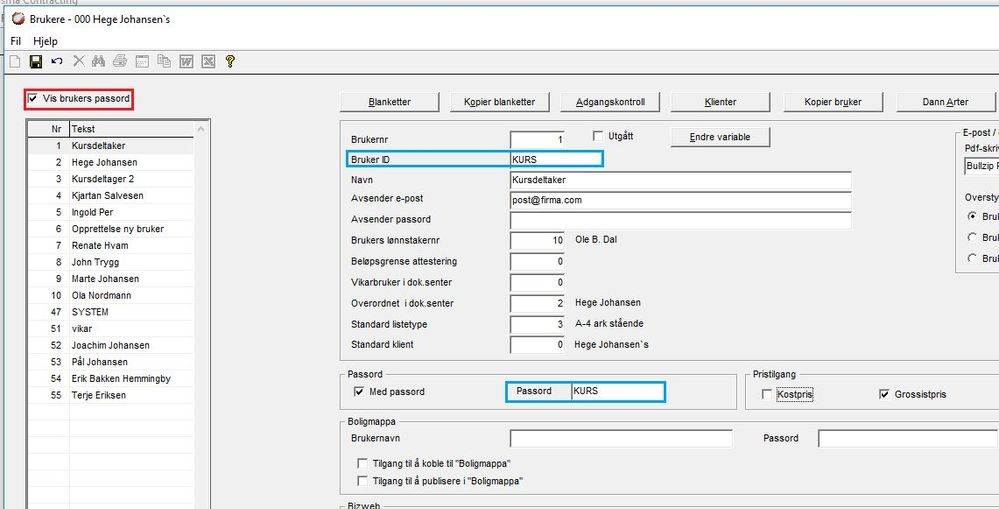Select John Trygg in the user list
This screenshot has height=509, width=999.
[110, 262]
